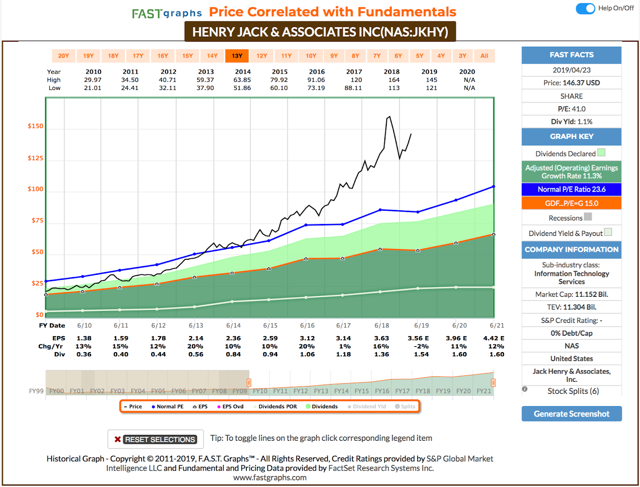Select the 20Y time range tab
This screenshot has height=487, width=640.
[64, 56]
